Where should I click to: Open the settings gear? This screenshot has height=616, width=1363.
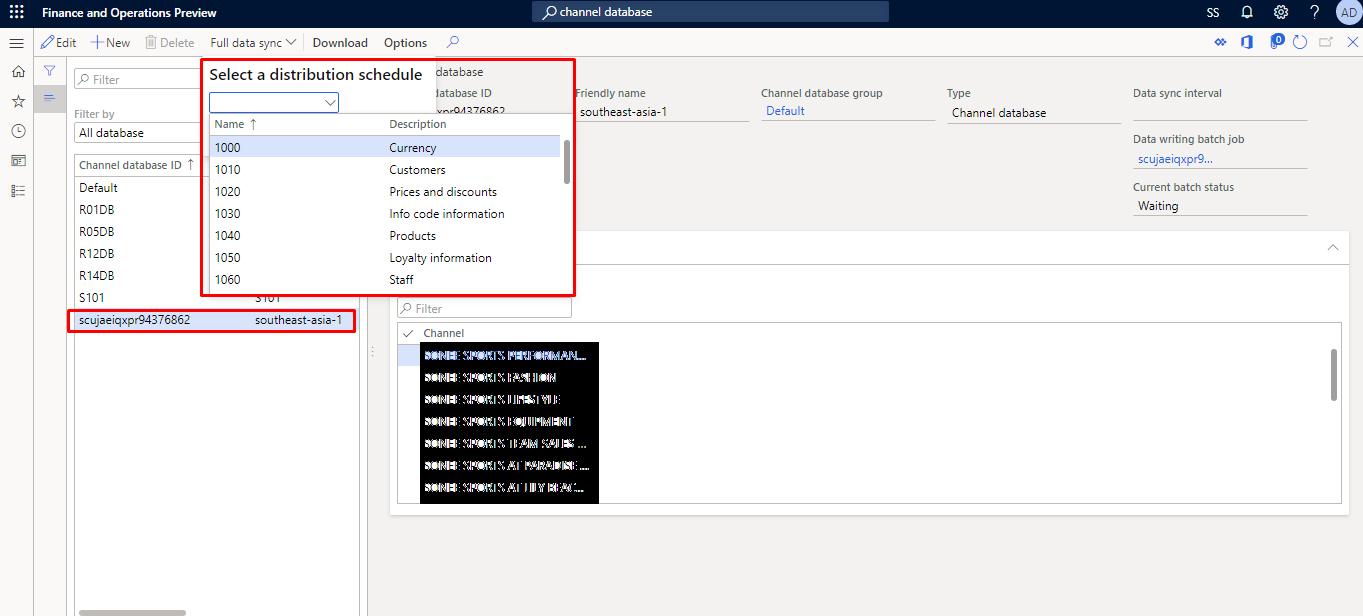(x=1281, y=13)
